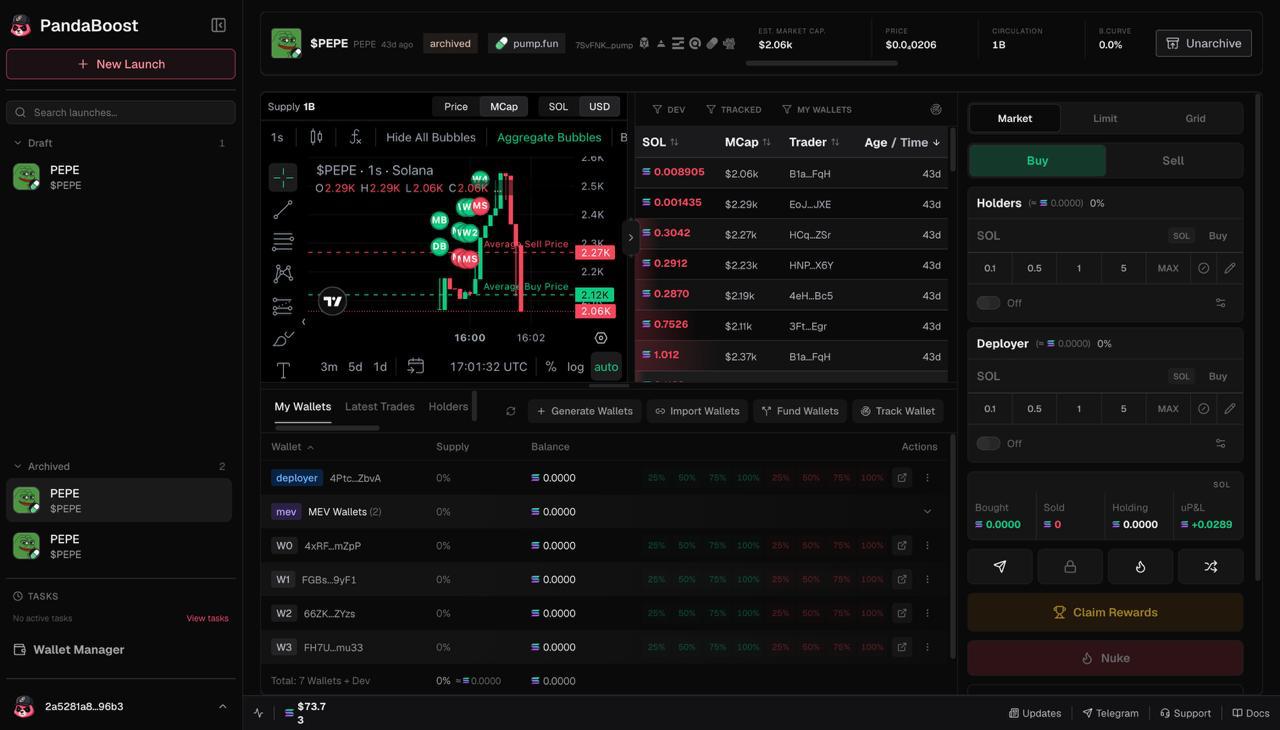Image resolution: width=1280 pixels, height=730 pixels.
Task: Click the Claim Rewards button
Action: point(1105,612)
